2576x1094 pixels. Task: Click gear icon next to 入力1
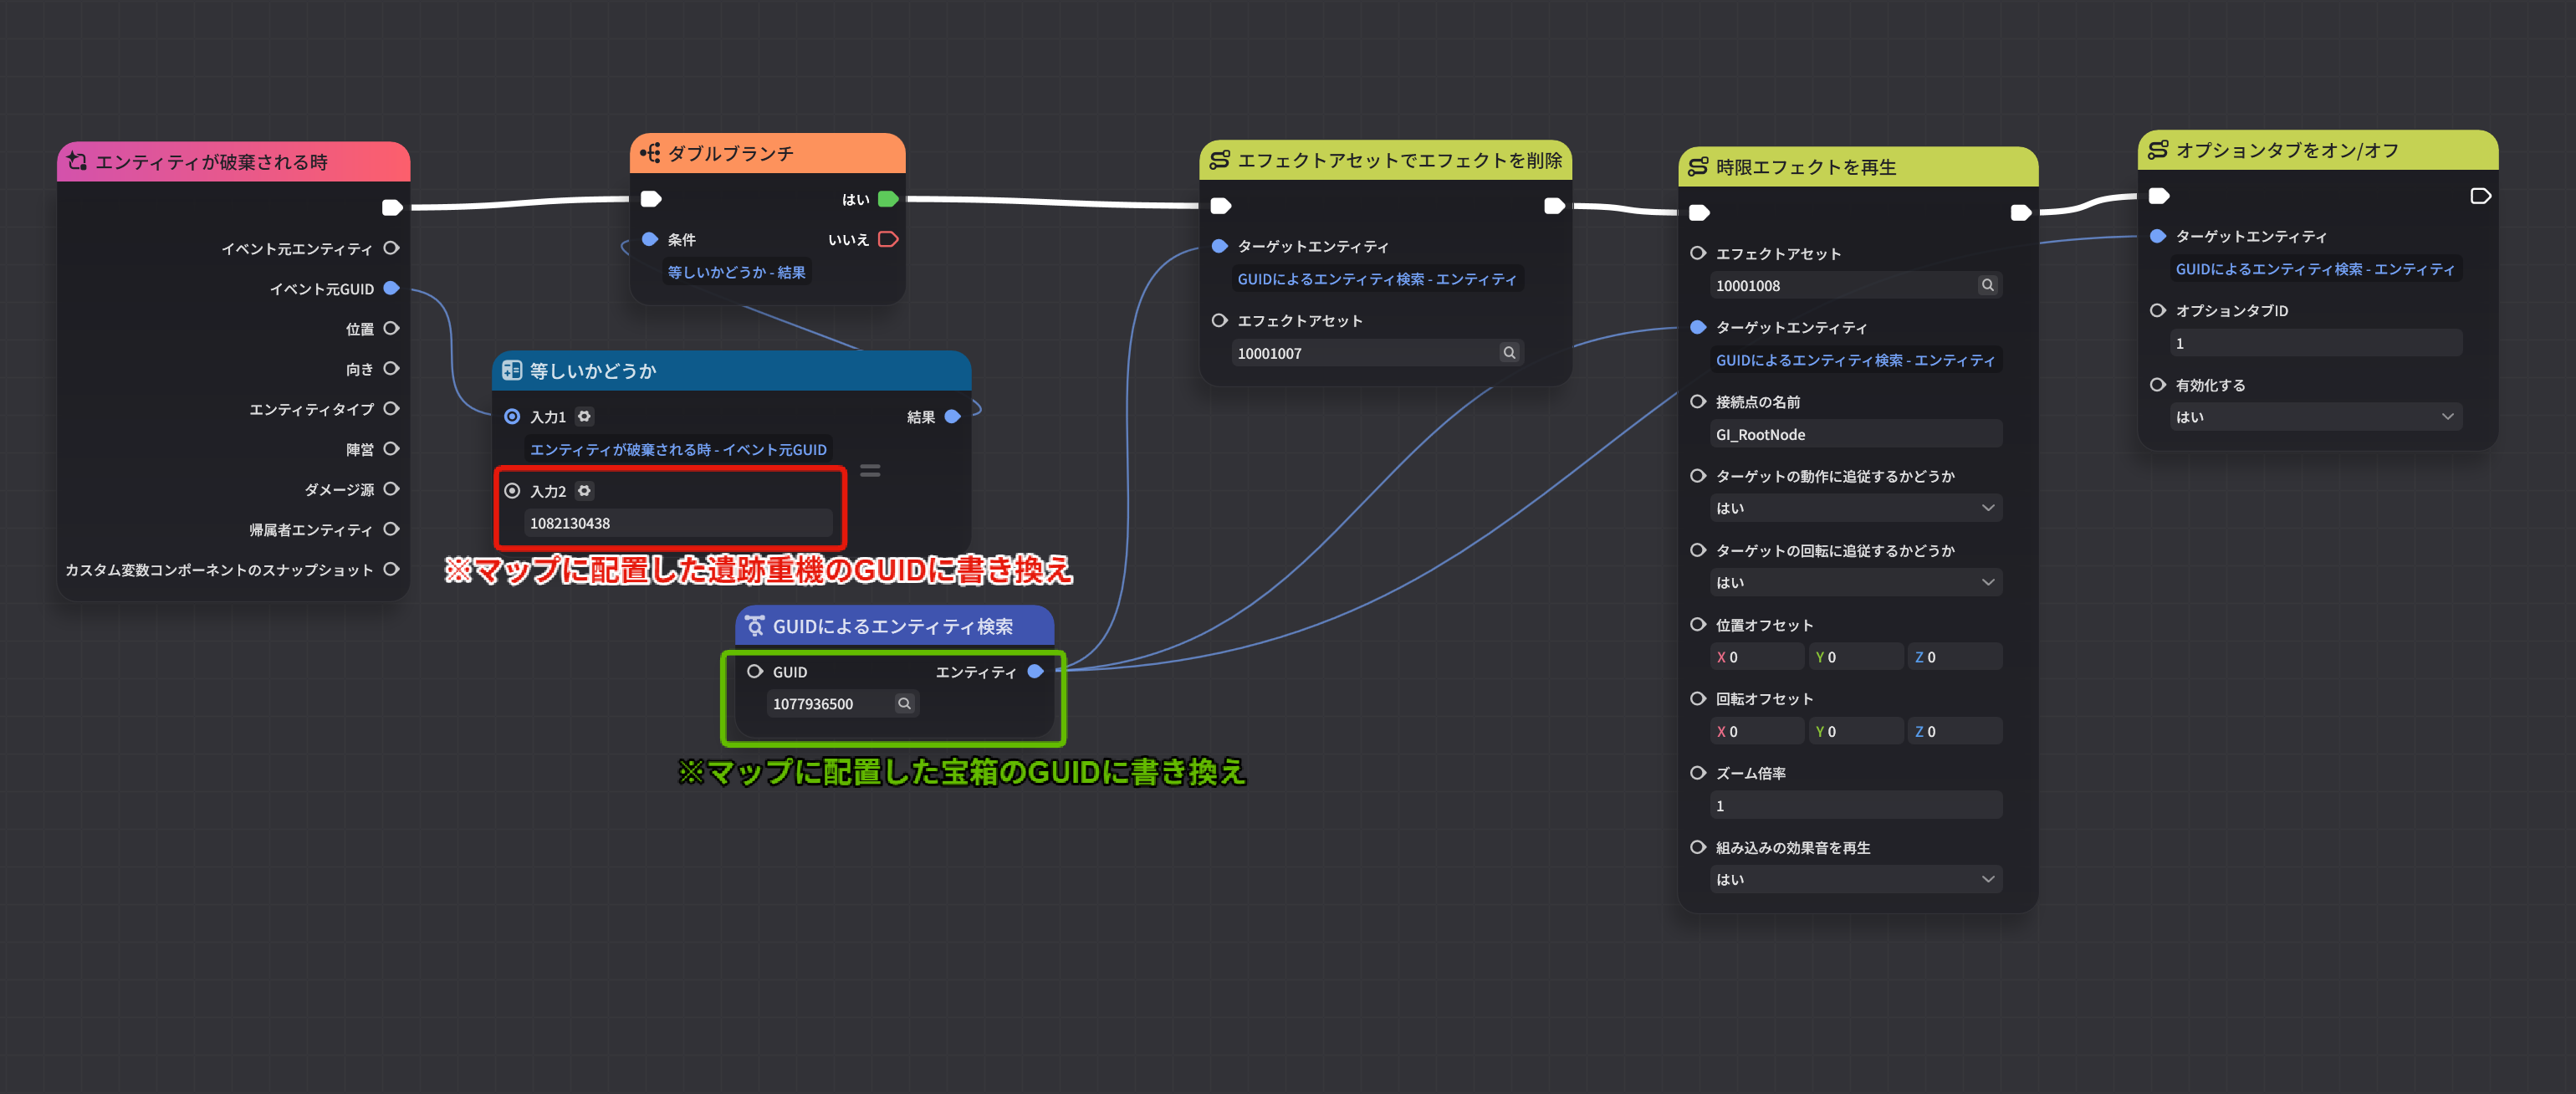tap(585, 416)
